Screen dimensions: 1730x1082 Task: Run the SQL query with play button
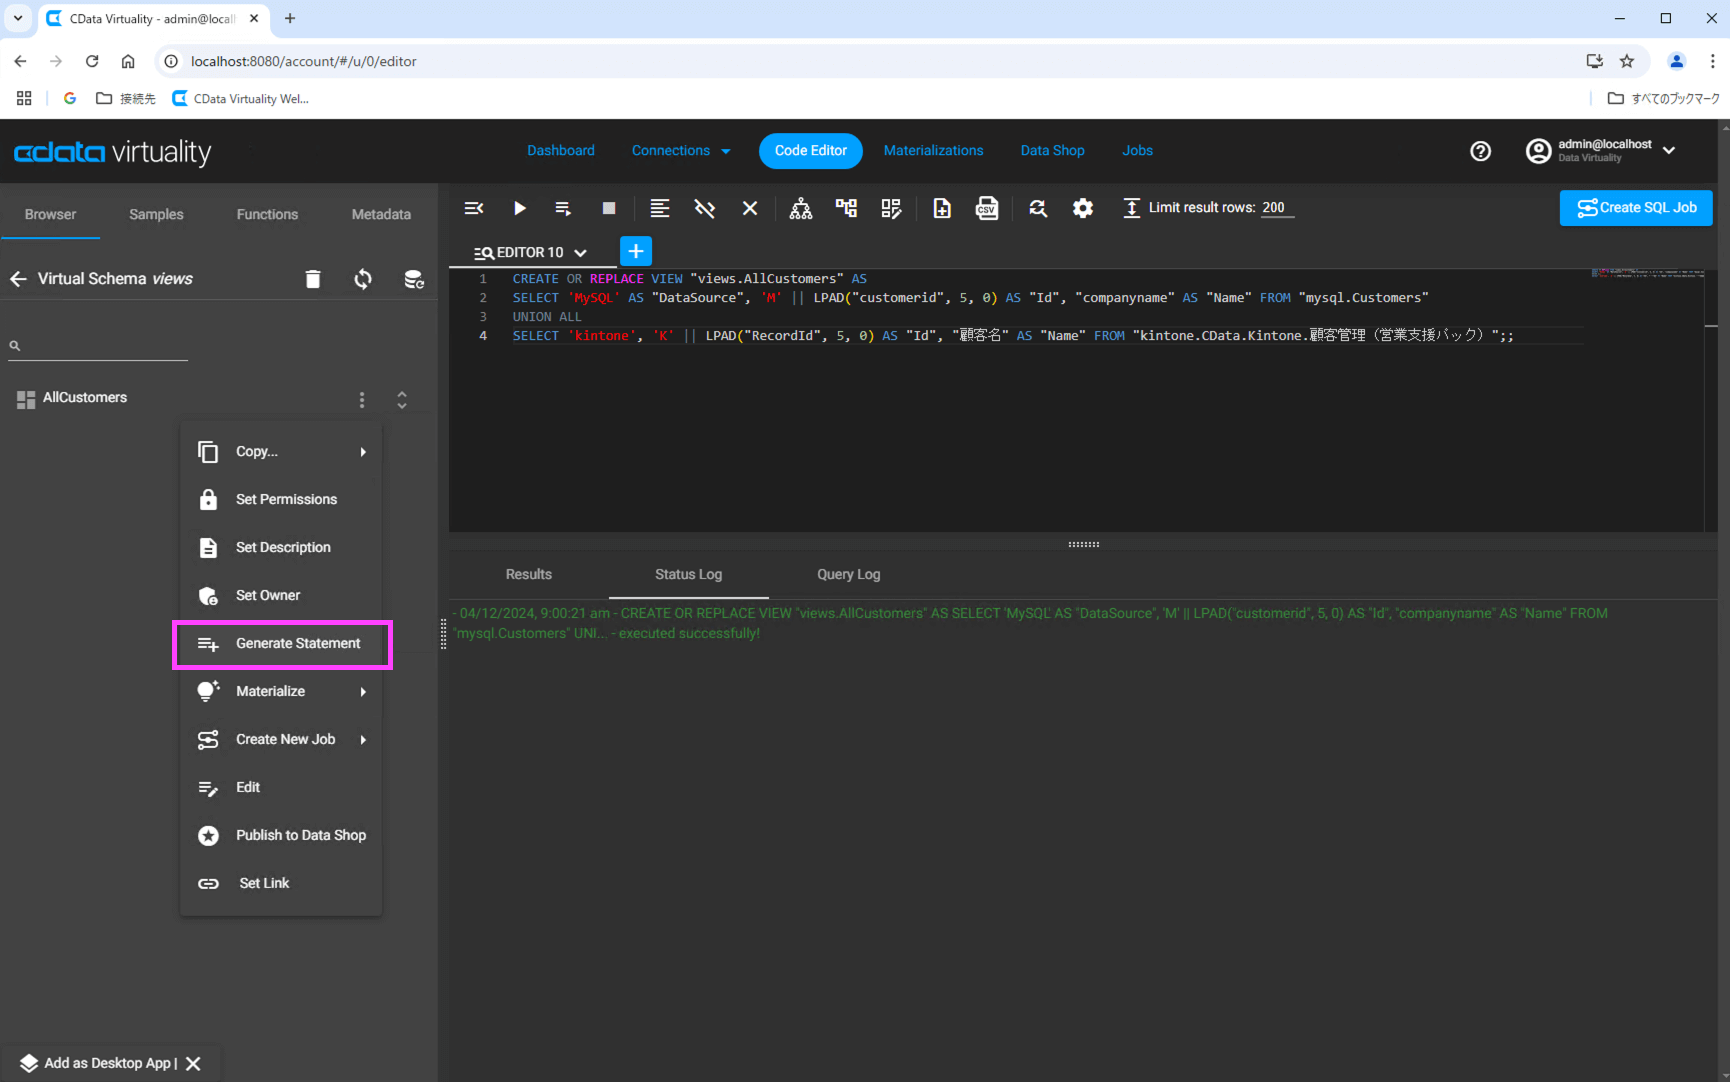519,208
